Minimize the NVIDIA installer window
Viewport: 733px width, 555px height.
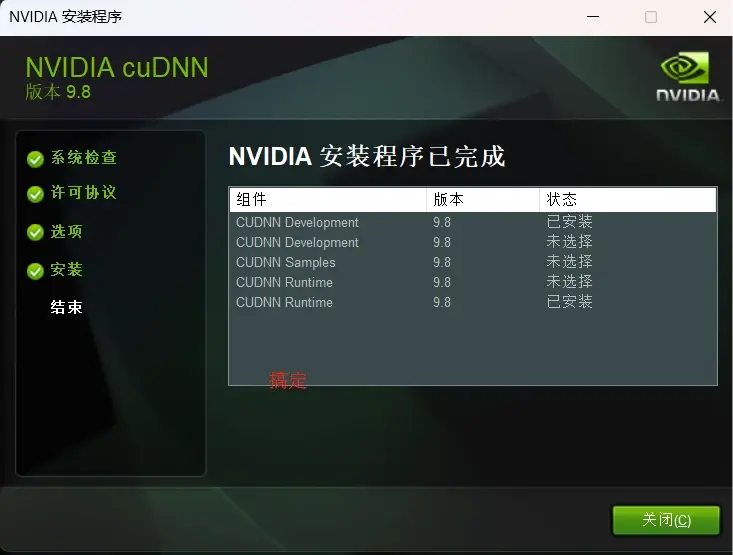point(593,17)
